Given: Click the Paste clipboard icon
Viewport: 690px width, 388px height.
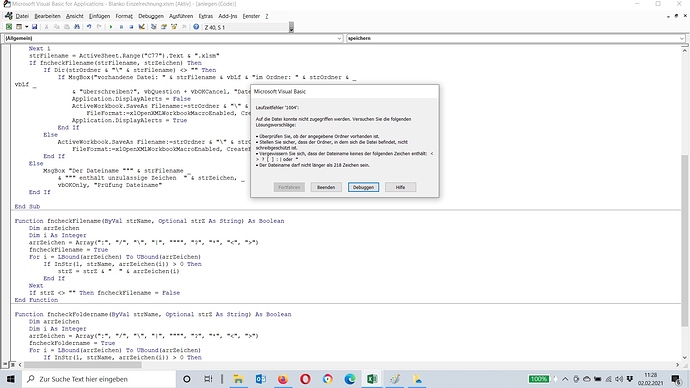Looking at the screenshot, I should (x=66, y=27).
